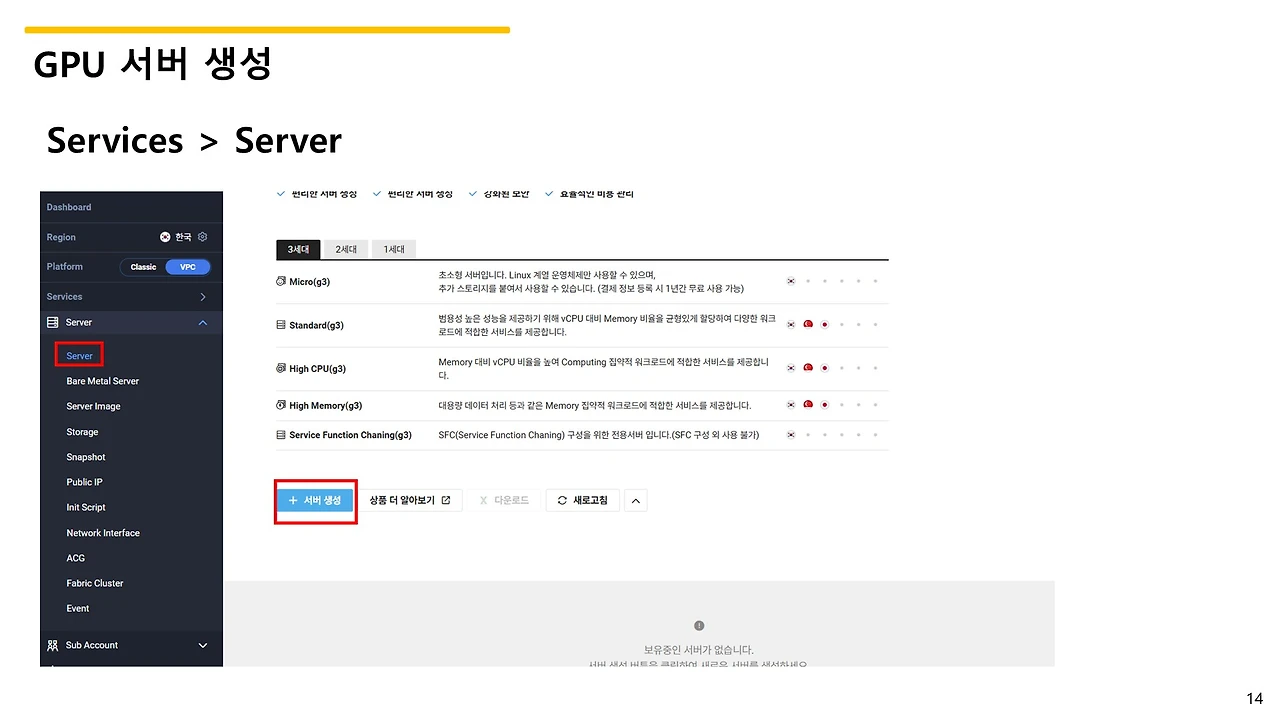Click the Micro(g3) server type name
Viewport: 1280px width, 720px height.
(309, 282)
